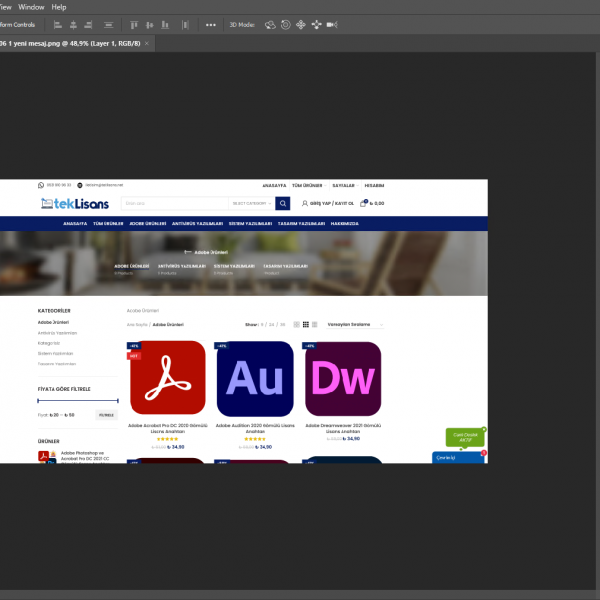Click Adobe Ürünleri in the blue navigation bar
Image resolution: width=600 pixels, height=600 pixels.
148,223
